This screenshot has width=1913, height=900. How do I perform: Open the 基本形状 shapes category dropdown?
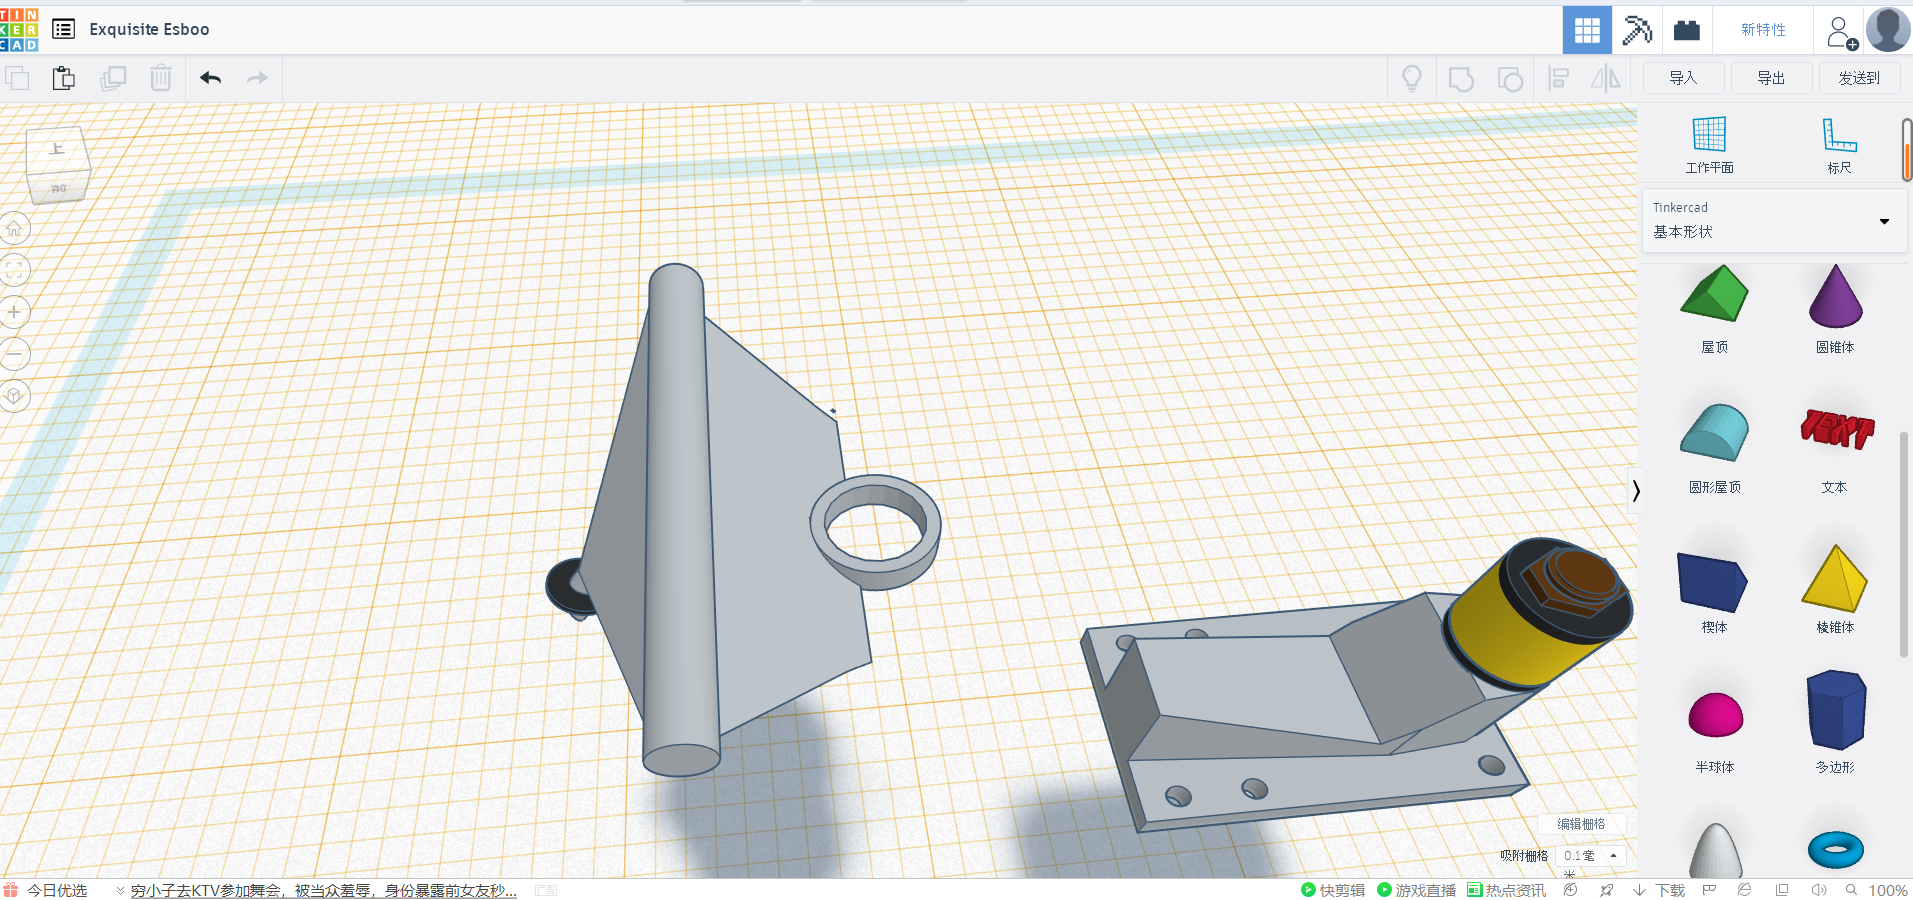[1774, 220]
